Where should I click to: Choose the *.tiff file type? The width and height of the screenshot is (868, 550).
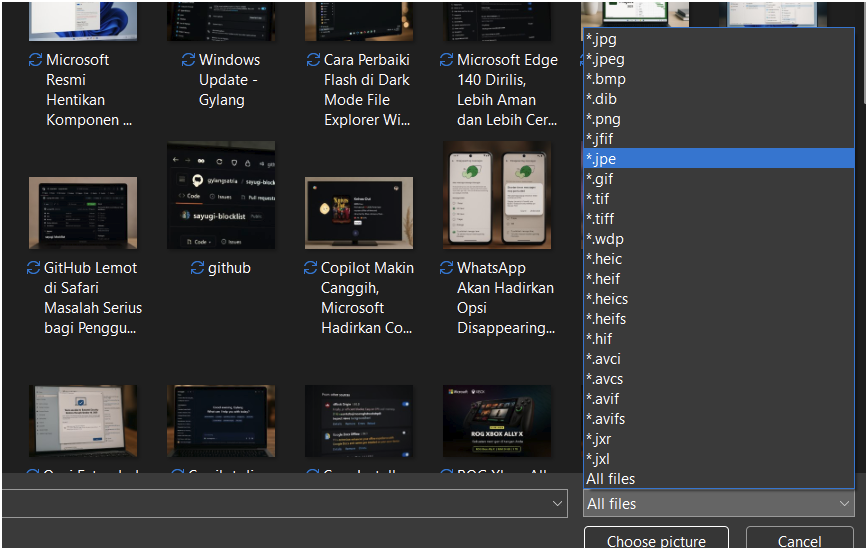719,219
